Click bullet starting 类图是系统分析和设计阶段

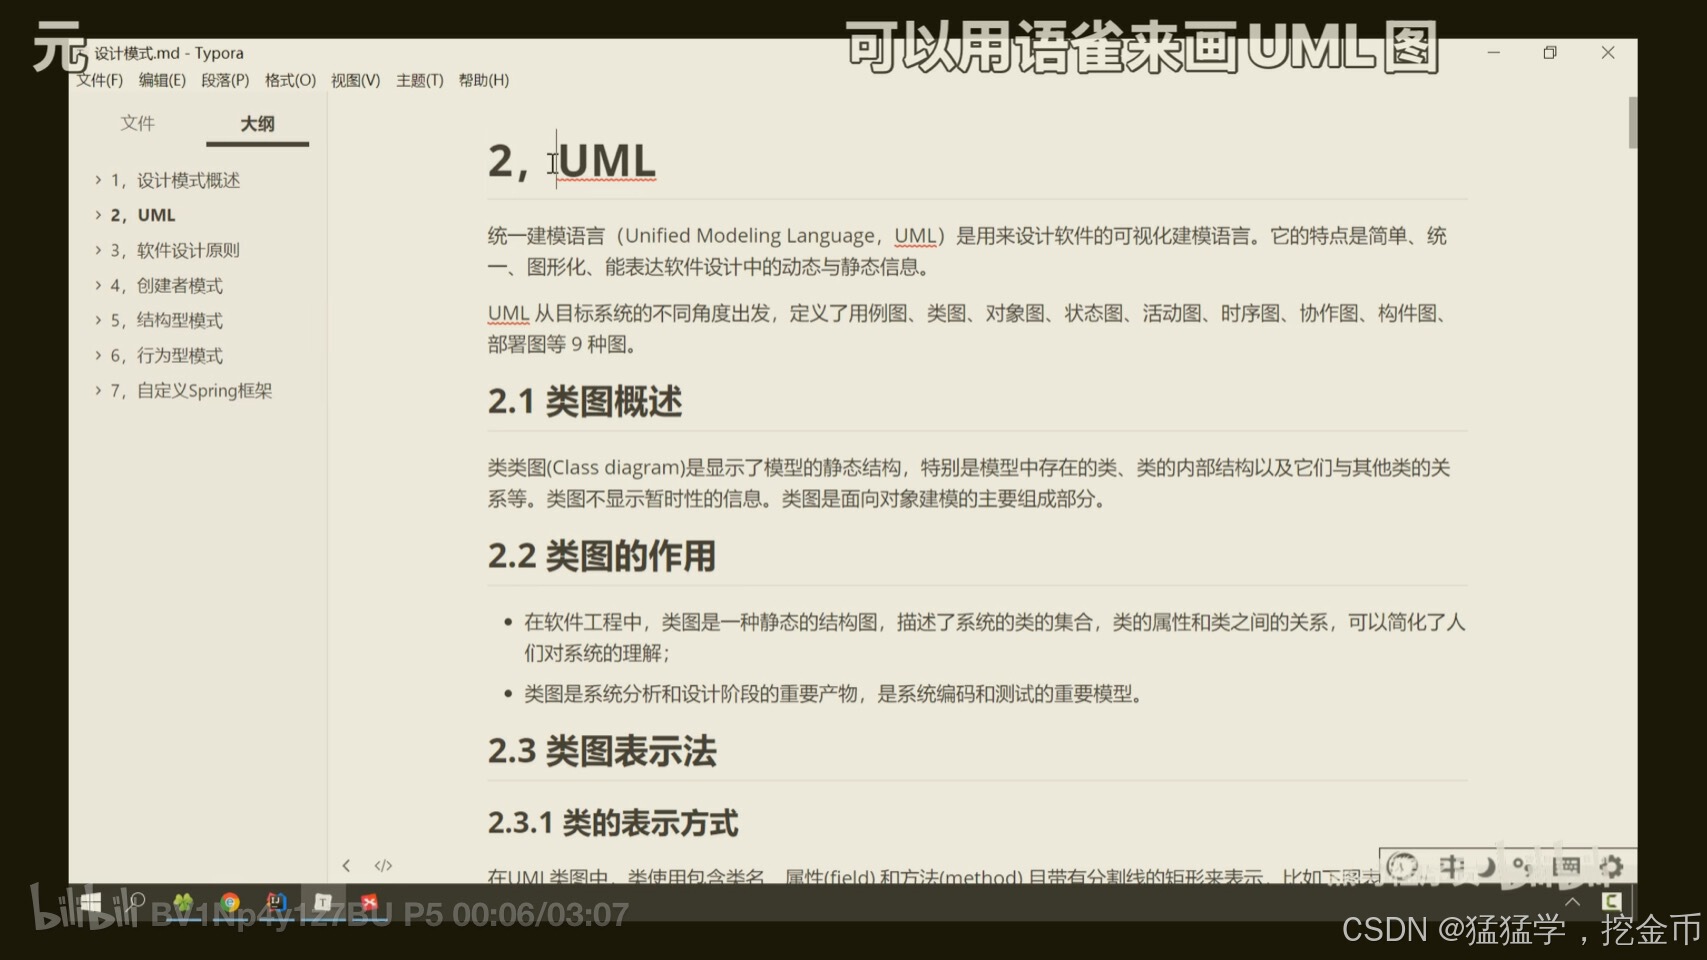point(834,694)
